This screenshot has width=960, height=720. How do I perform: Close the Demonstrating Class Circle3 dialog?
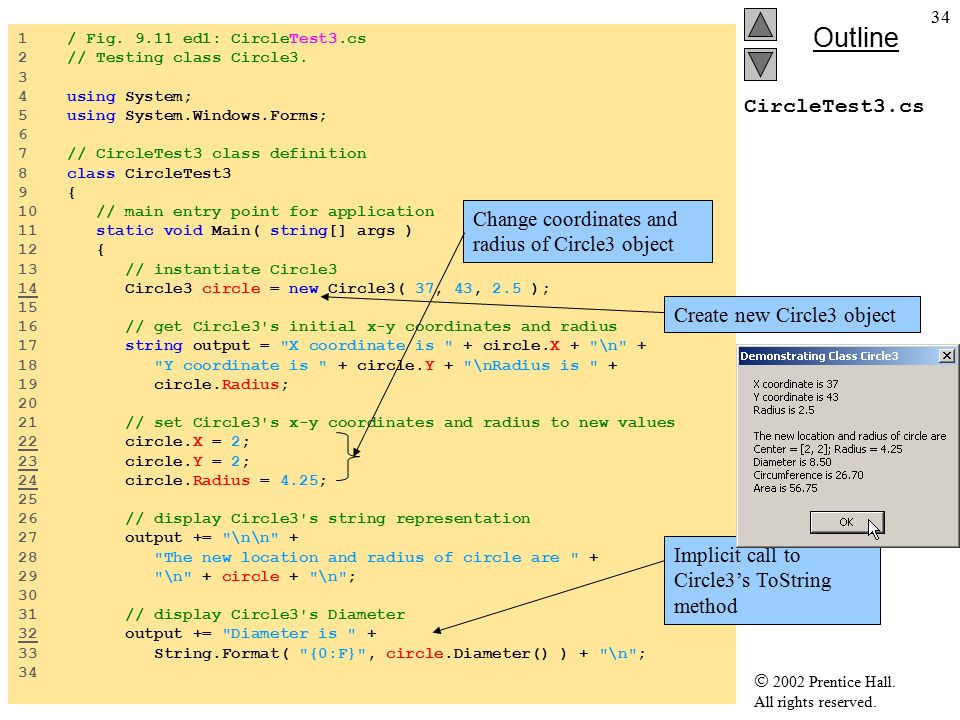point(947,356)
